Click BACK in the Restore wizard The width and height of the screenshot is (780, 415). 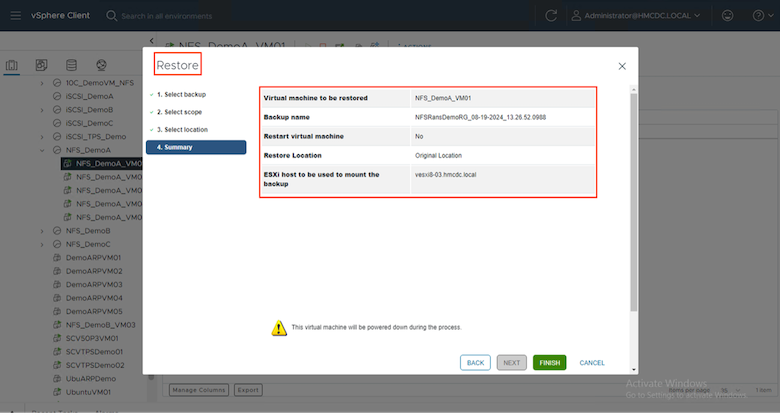point(475,363)
